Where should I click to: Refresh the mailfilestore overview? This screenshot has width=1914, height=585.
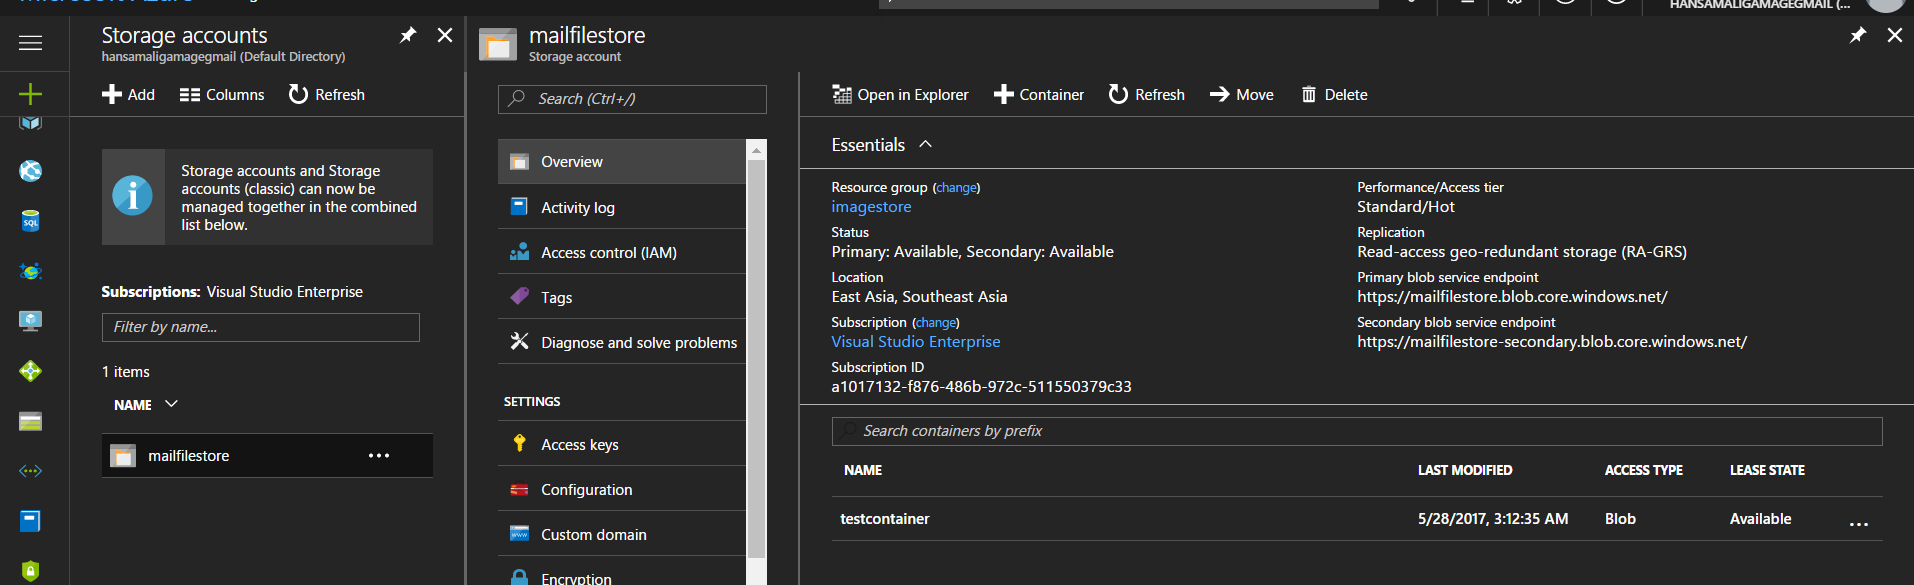pyautogui.click(x=1147, y=94)
